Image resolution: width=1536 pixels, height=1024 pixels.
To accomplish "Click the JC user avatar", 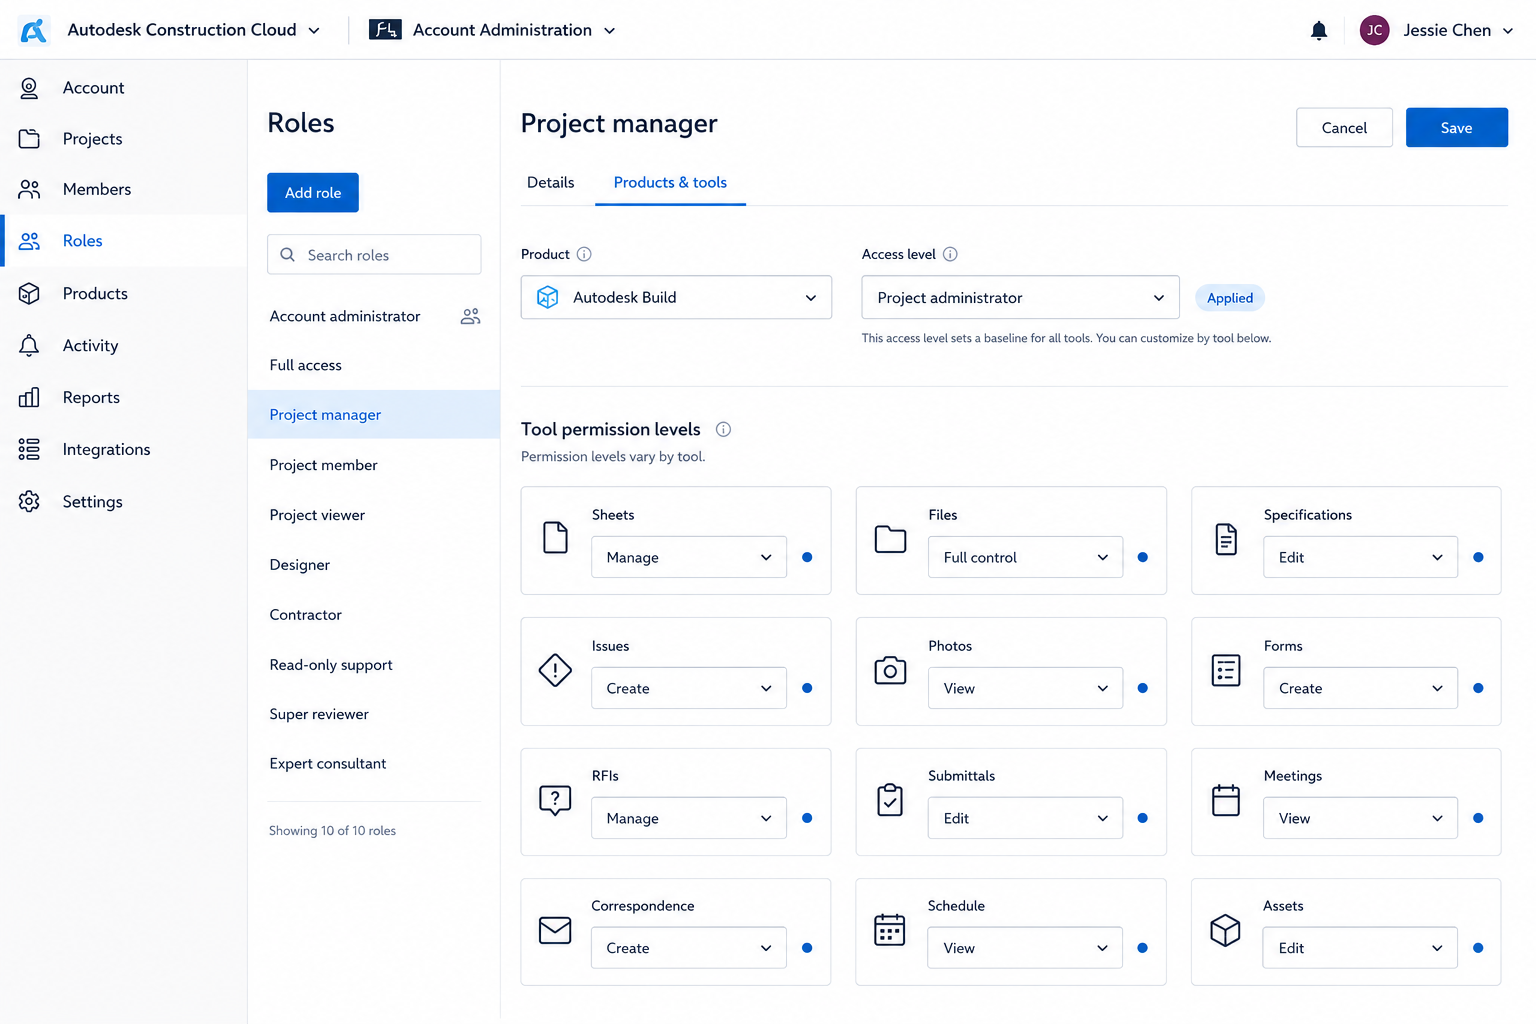I will (1374, 30).
